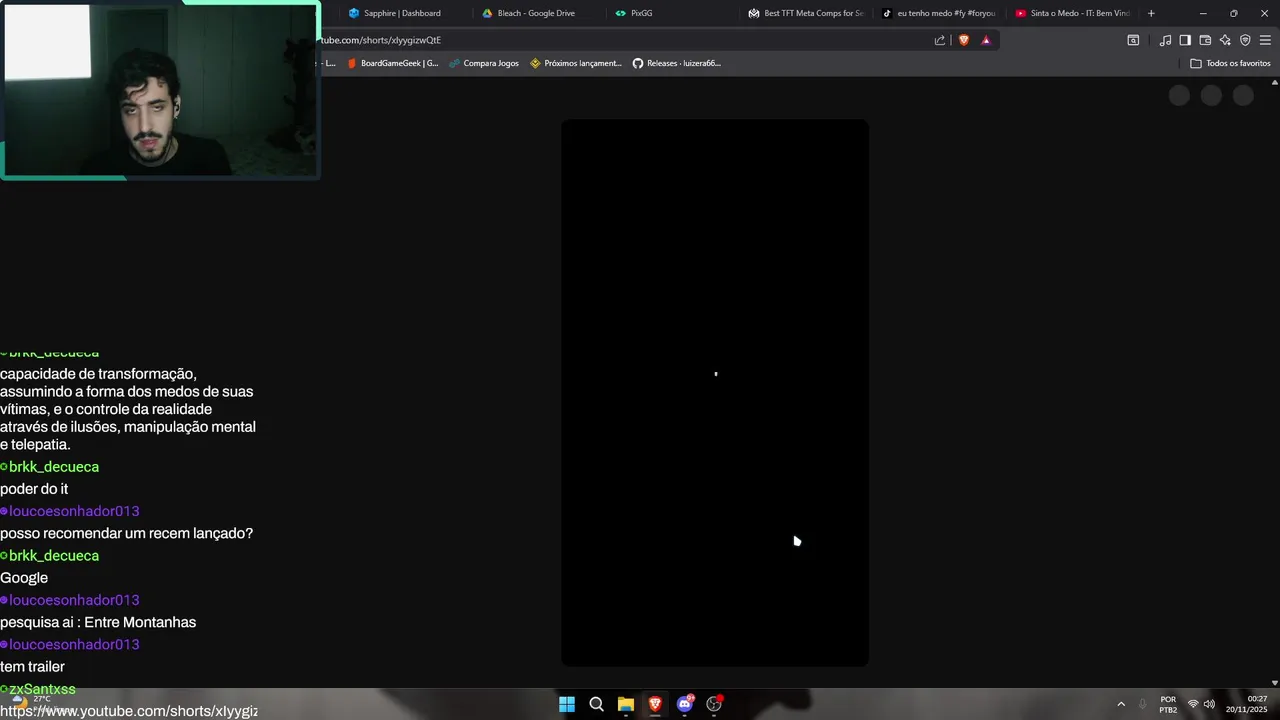Open OBS Studio taskbar icon
The width and height of the screenshot is (1280, 720).
(714, 704)
